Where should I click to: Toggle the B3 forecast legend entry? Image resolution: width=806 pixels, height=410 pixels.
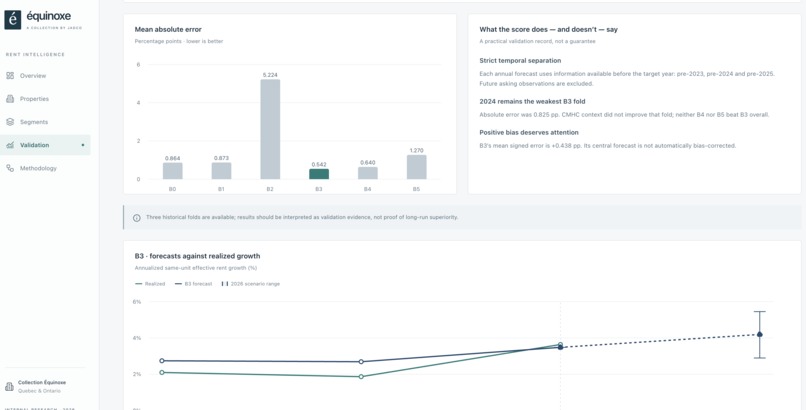(193, 284)
